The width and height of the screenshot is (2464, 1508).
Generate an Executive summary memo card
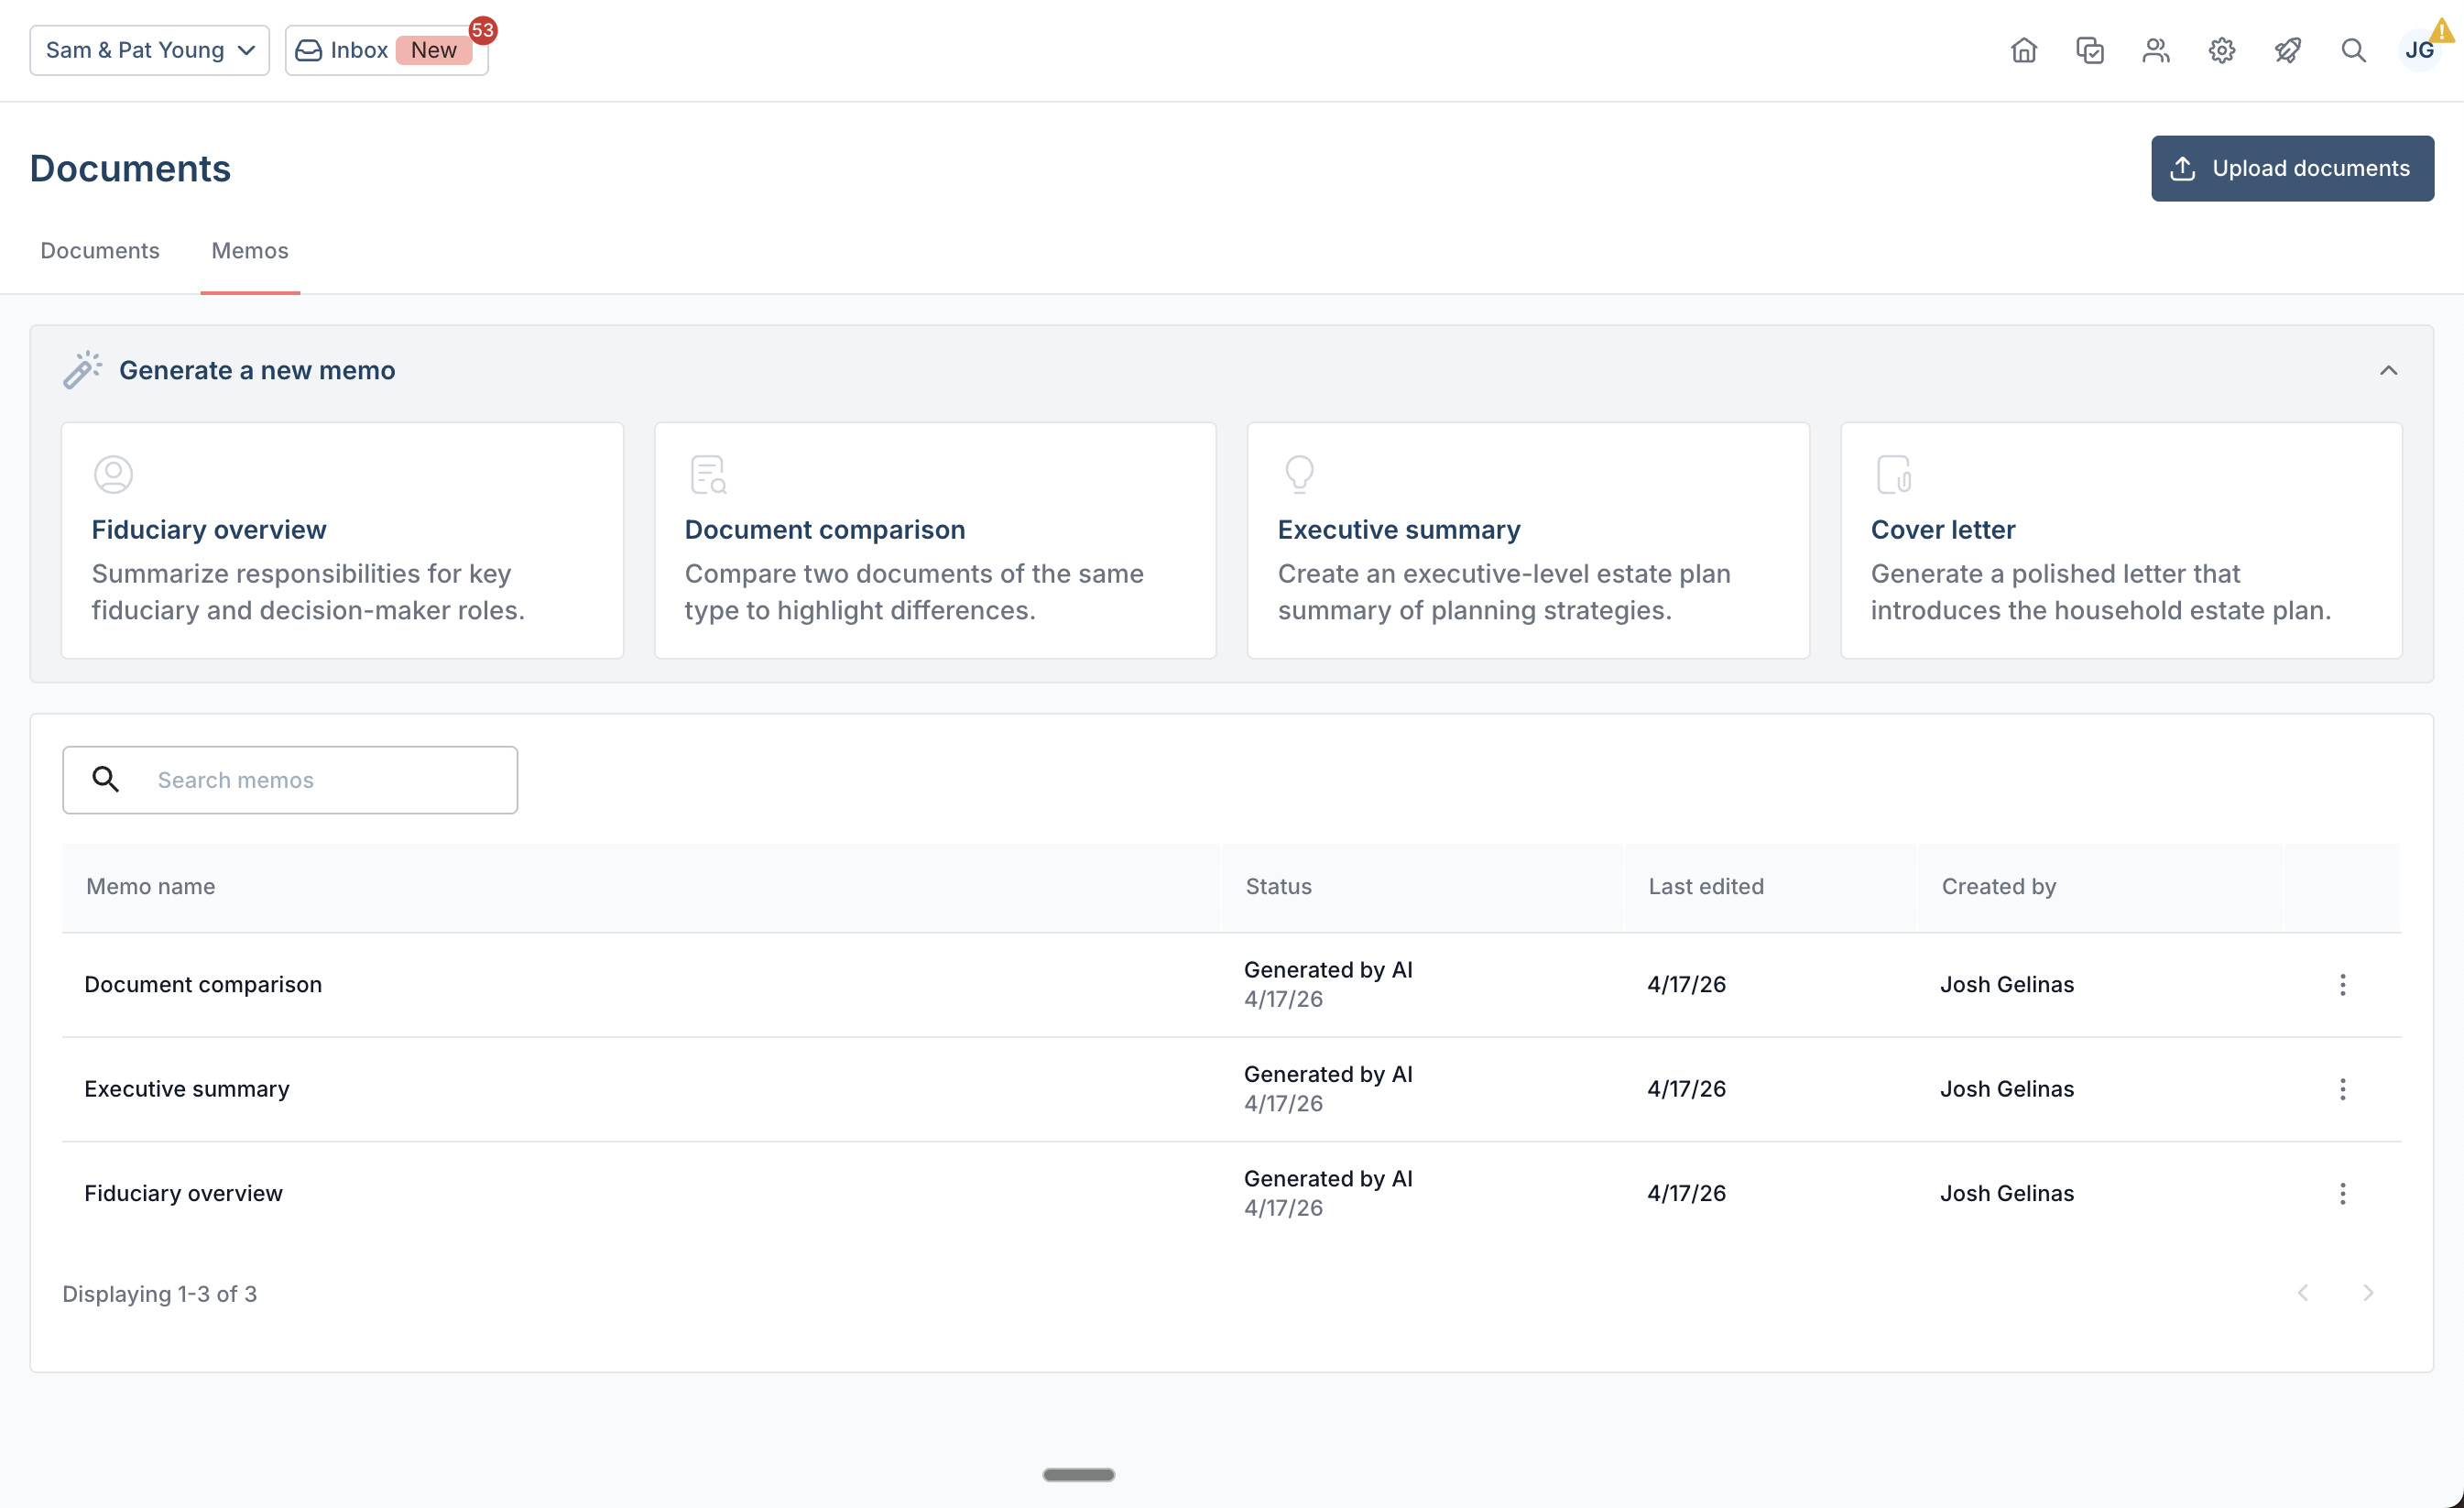click(x=1528, y=540)
